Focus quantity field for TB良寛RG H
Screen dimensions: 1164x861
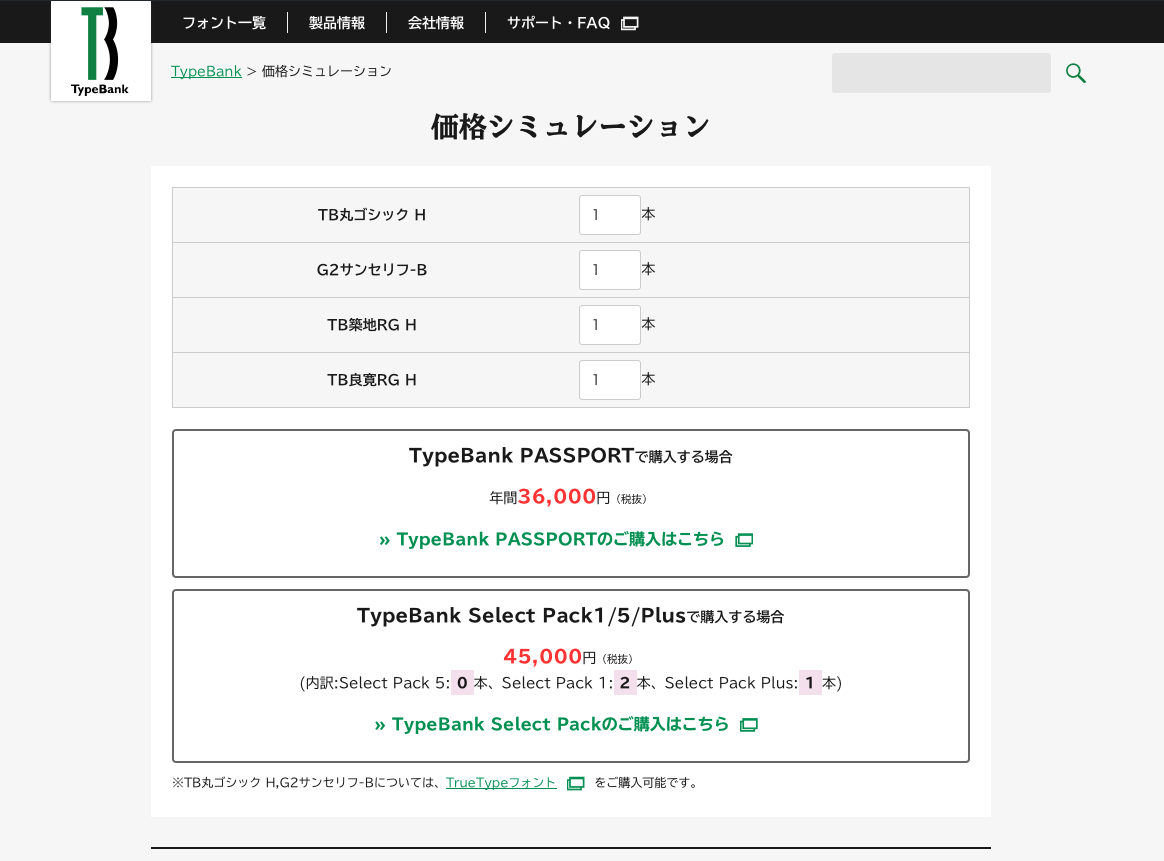[610, 380]
